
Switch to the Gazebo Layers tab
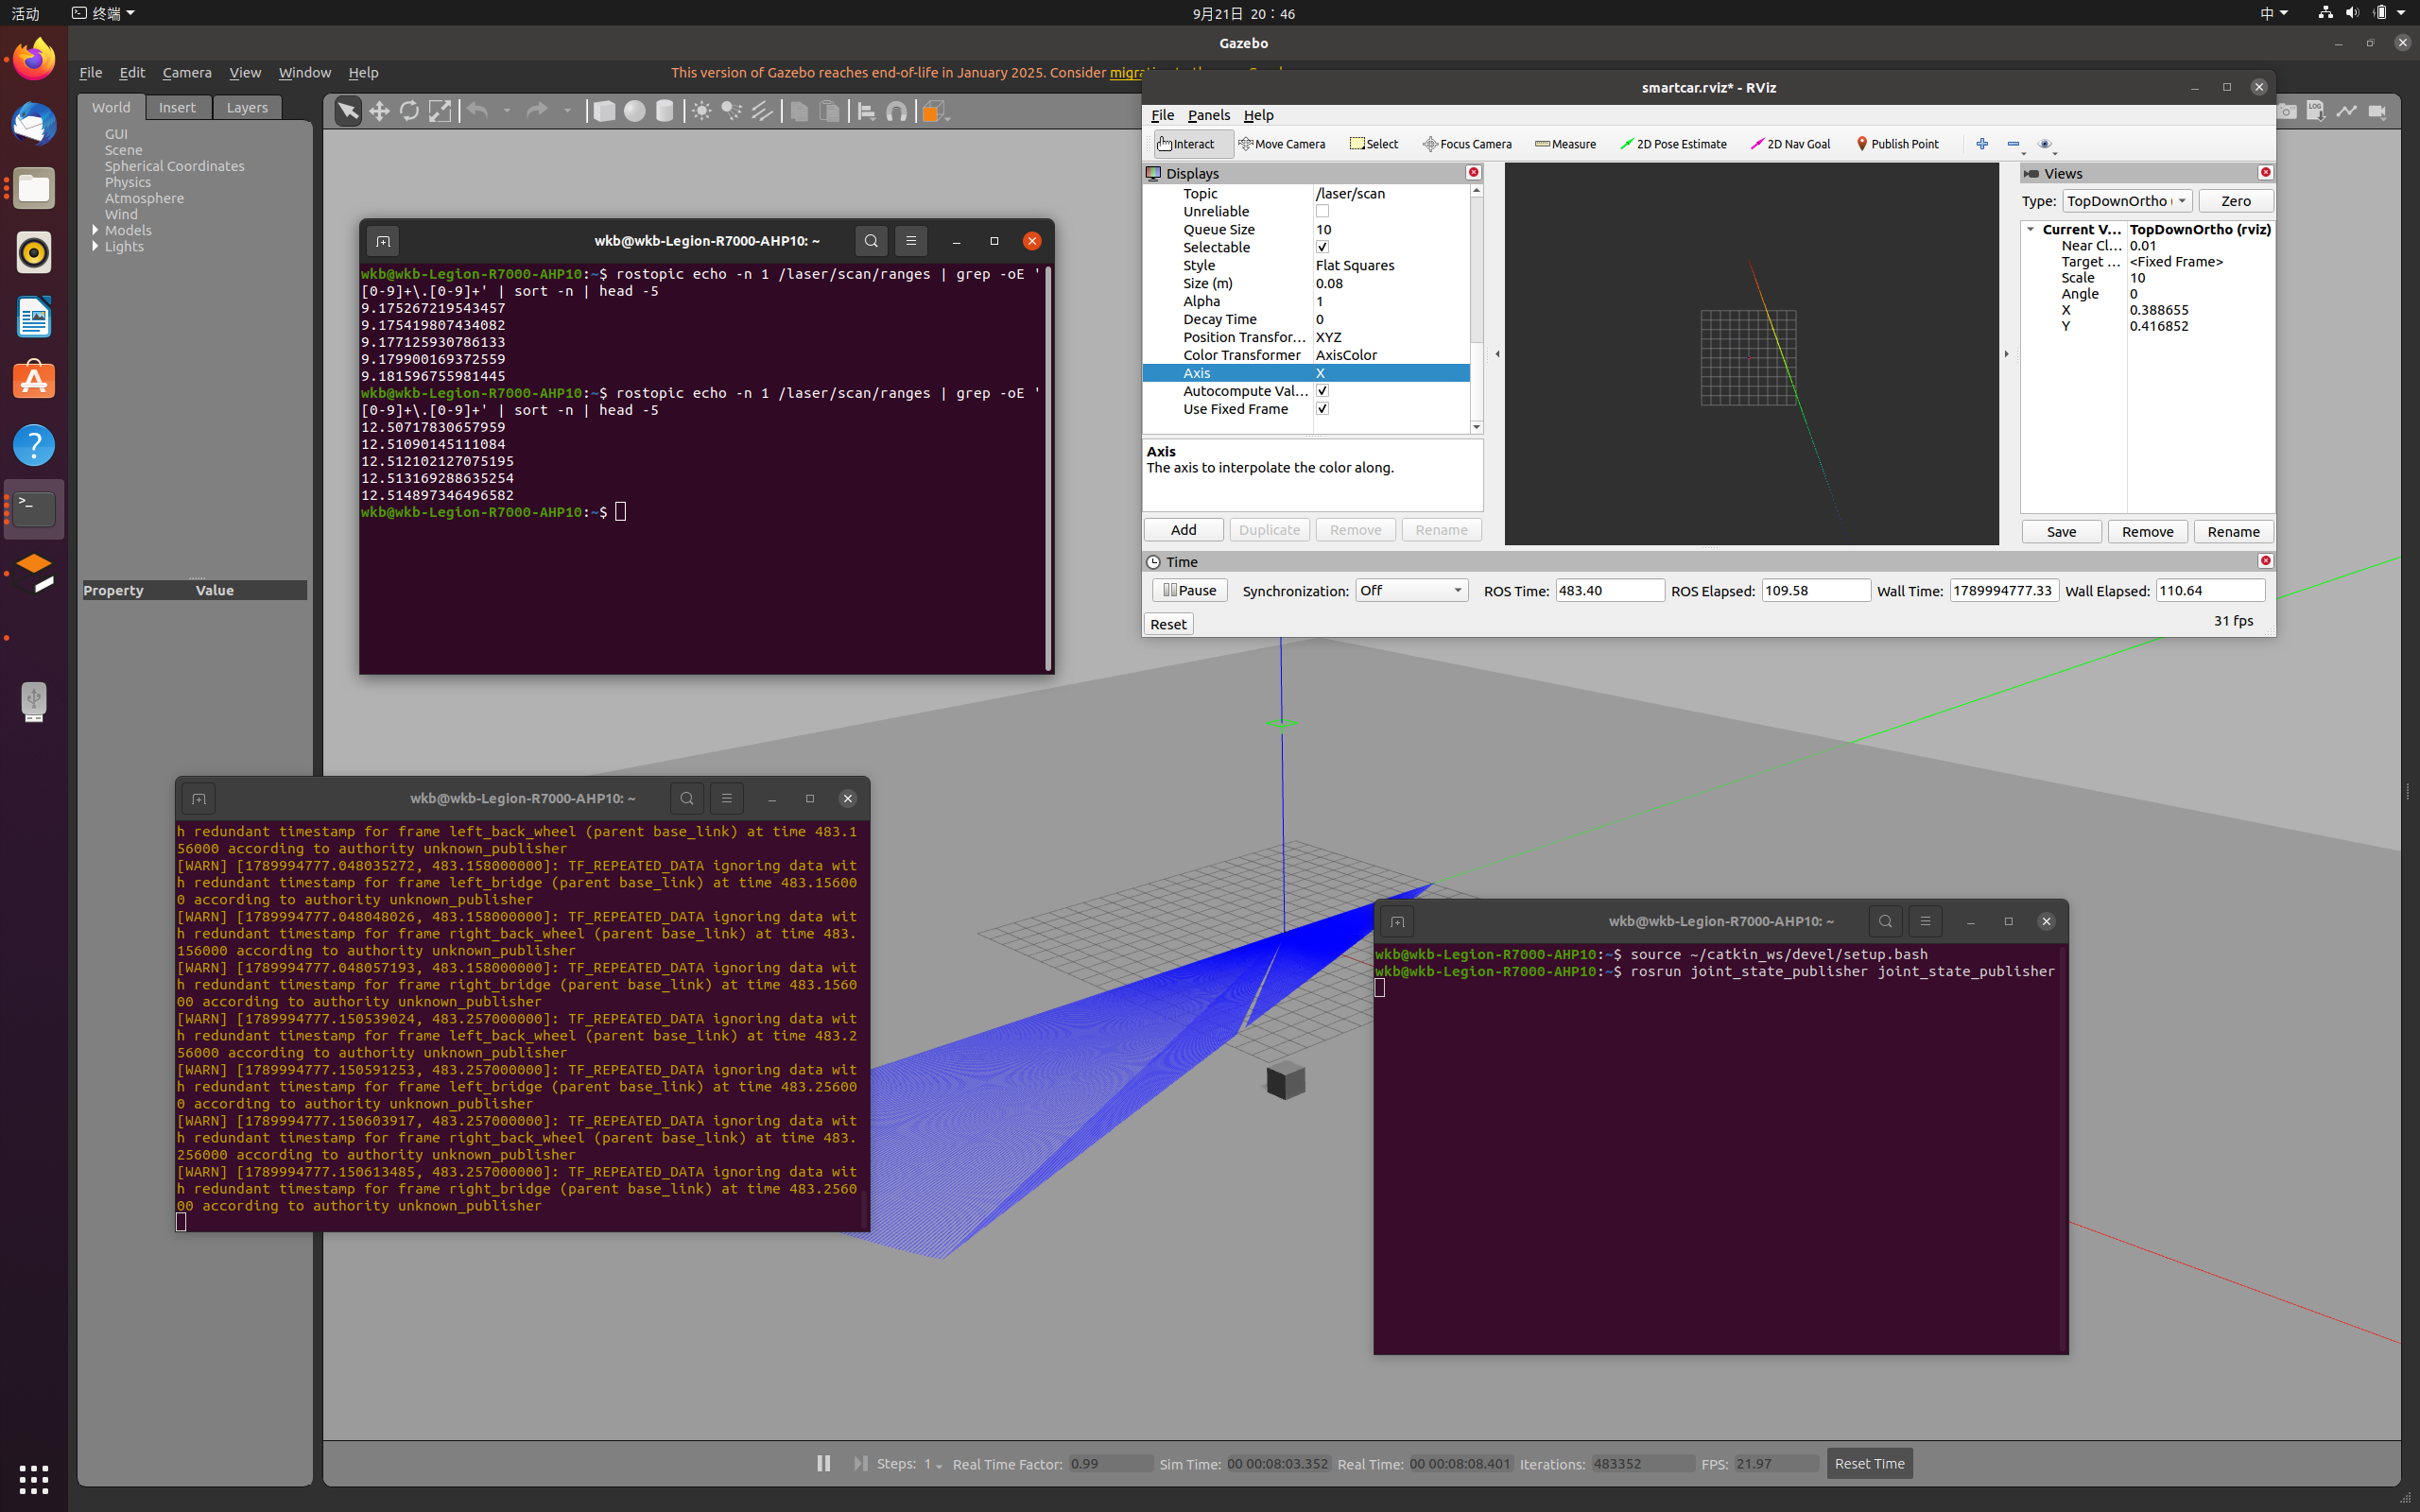click(x=247, y=107)
